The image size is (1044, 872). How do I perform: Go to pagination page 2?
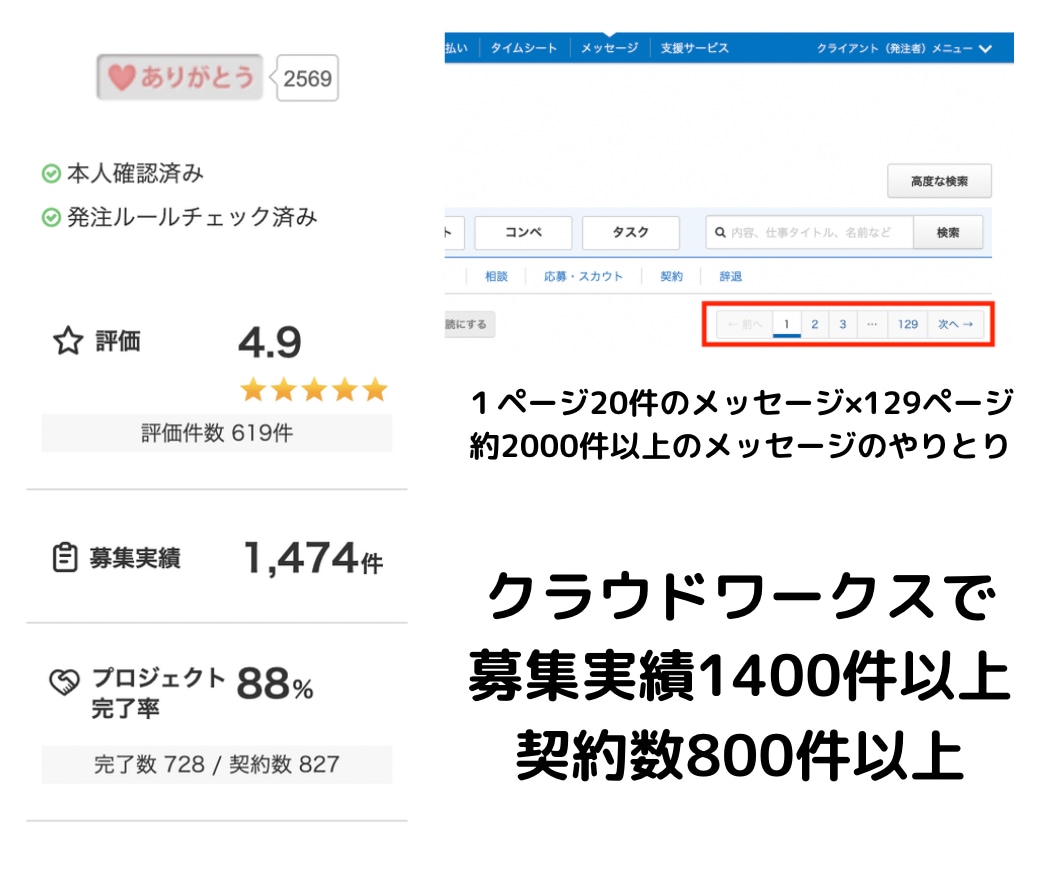click(814, 324)
